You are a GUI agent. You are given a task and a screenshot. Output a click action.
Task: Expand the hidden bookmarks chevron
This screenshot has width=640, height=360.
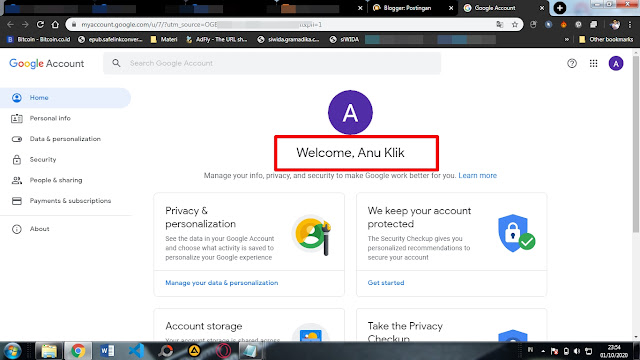(x=567, y=40)
